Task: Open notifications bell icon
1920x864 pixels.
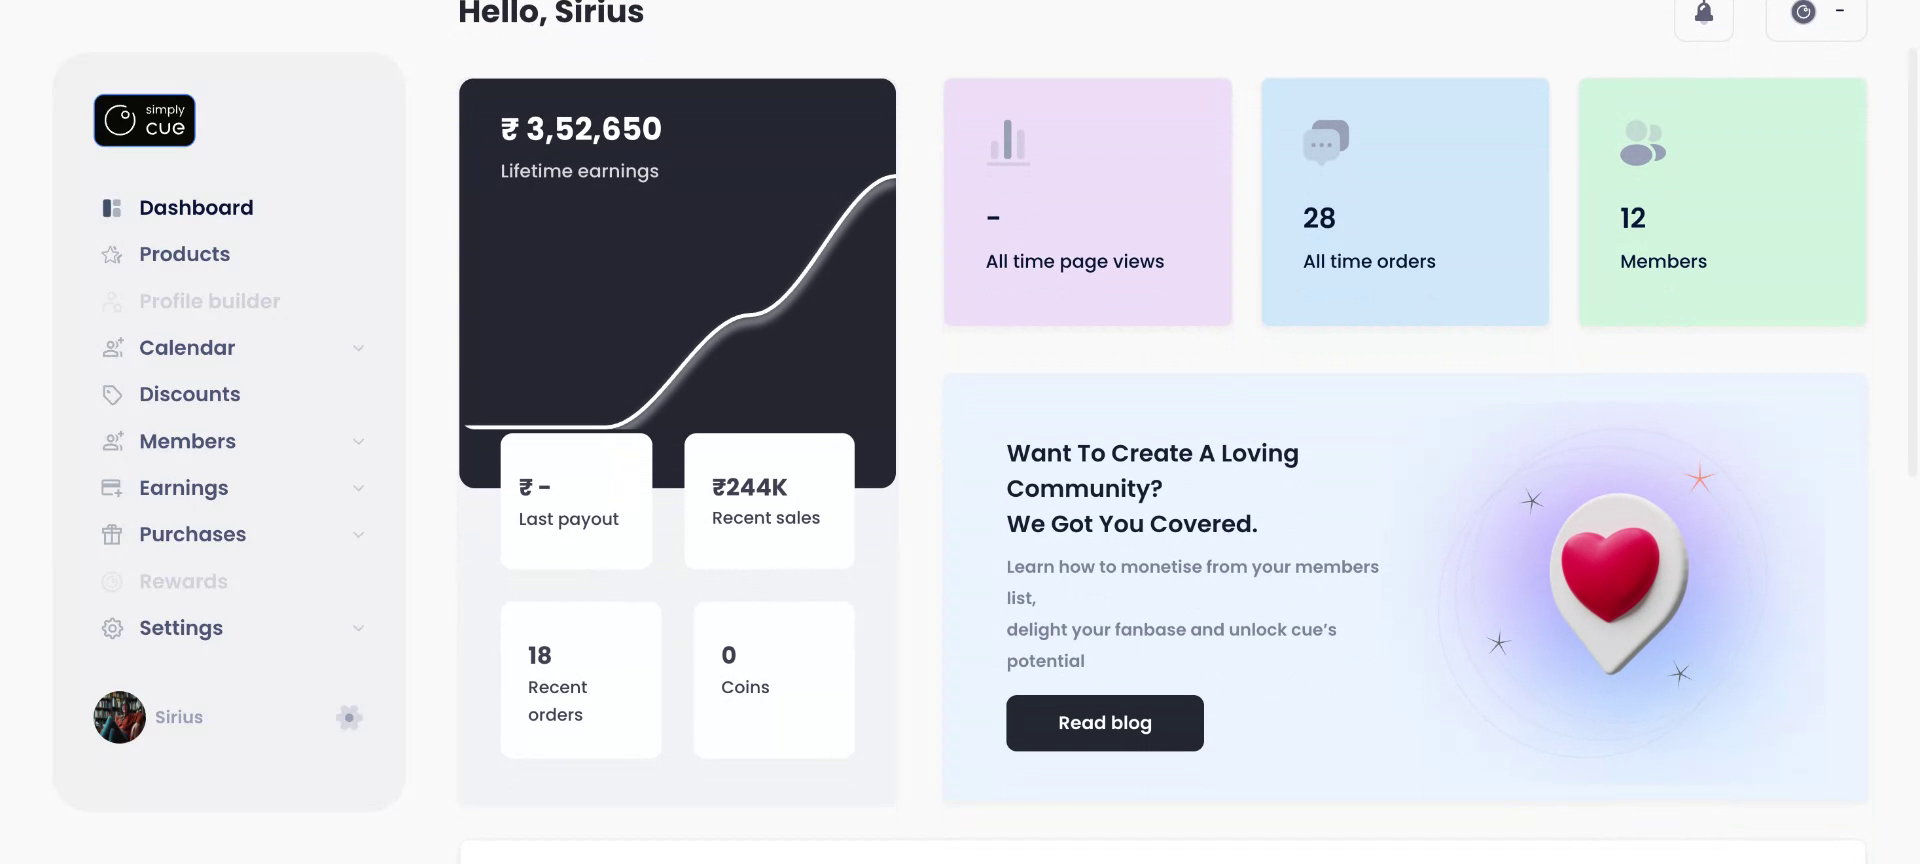Action: pos(1704,13)
